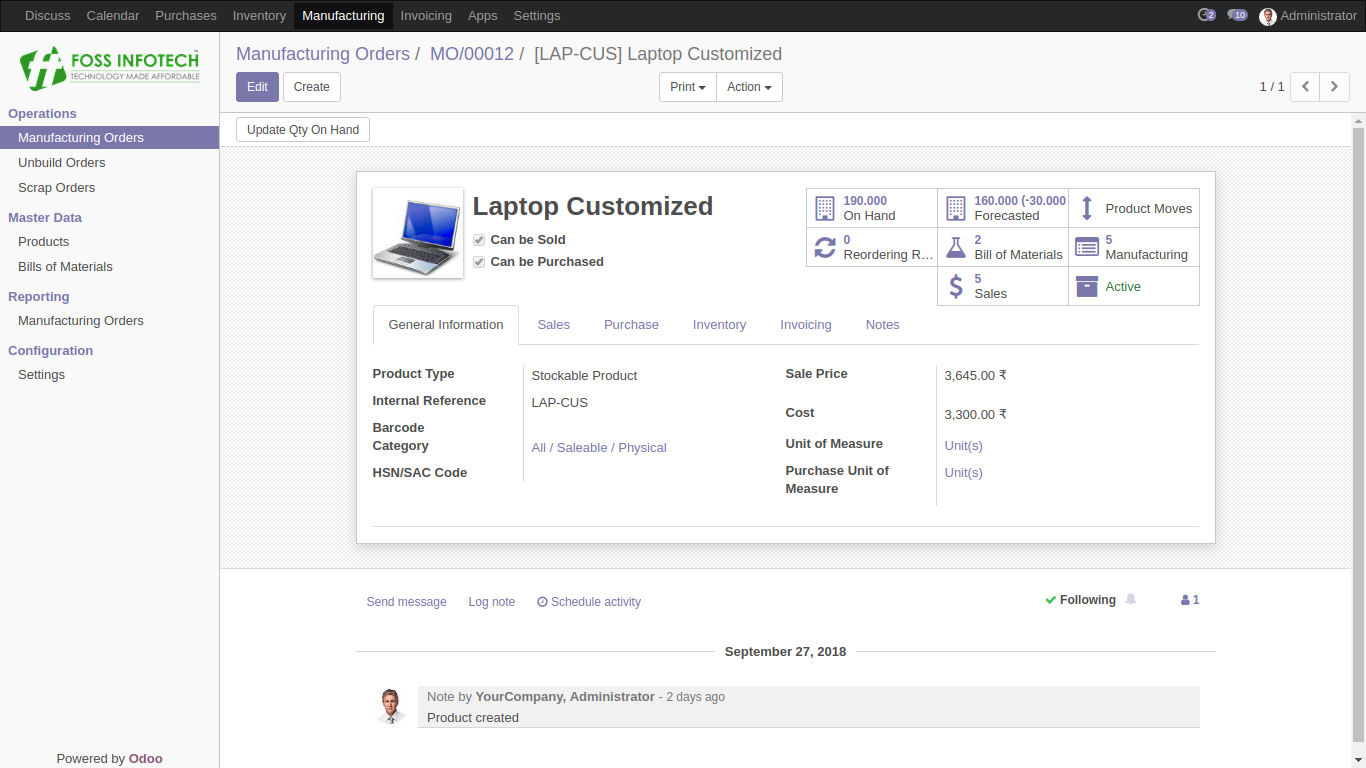
Task: Select Manufacturing Orders under Operations
Action: [109, 138]
